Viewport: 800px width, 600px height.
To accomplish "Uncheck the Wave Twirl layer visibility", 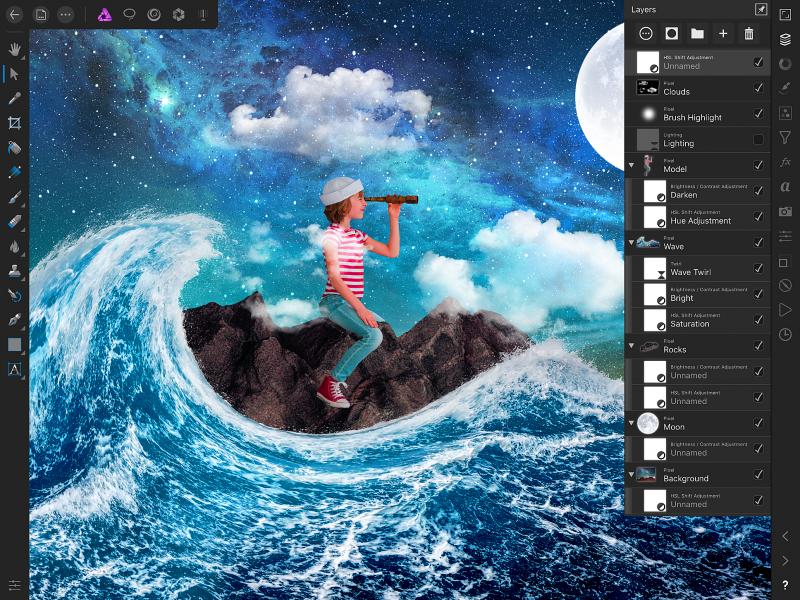I will tap(758, 268).
